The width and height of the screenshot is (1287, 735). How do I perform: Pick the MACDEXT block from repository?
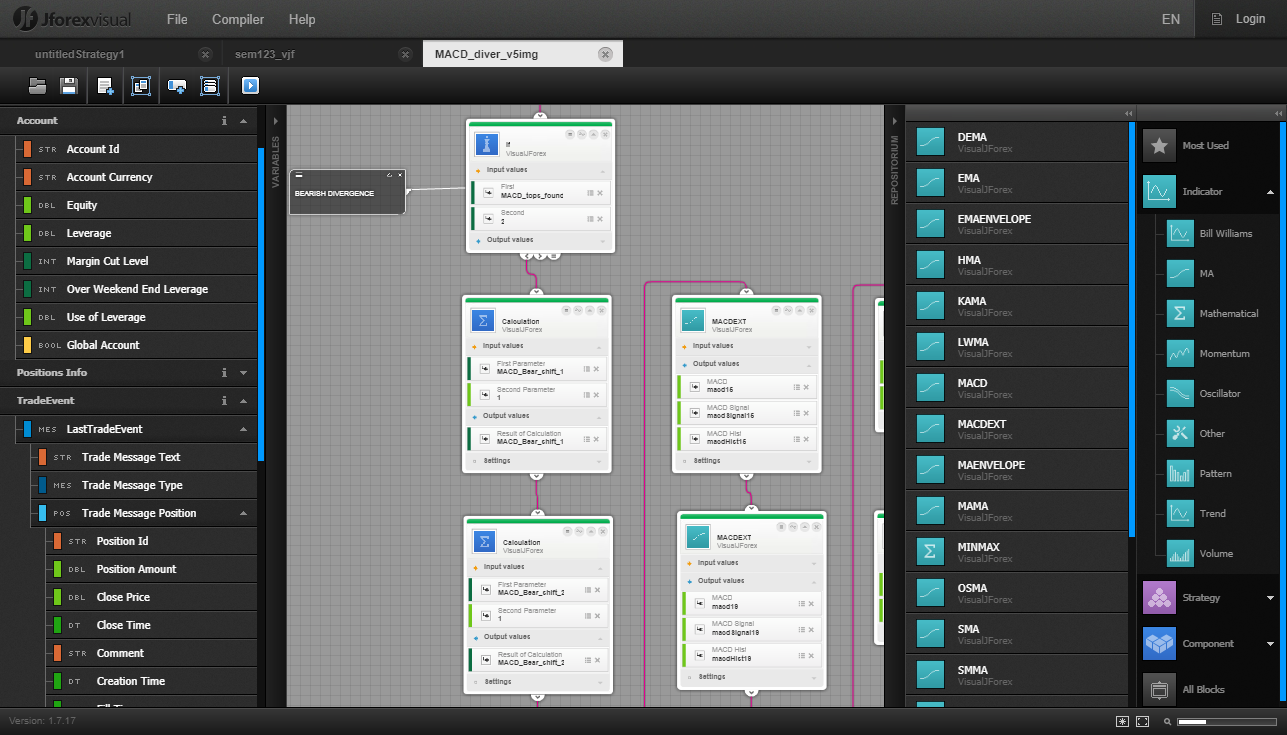point(1017,429)
